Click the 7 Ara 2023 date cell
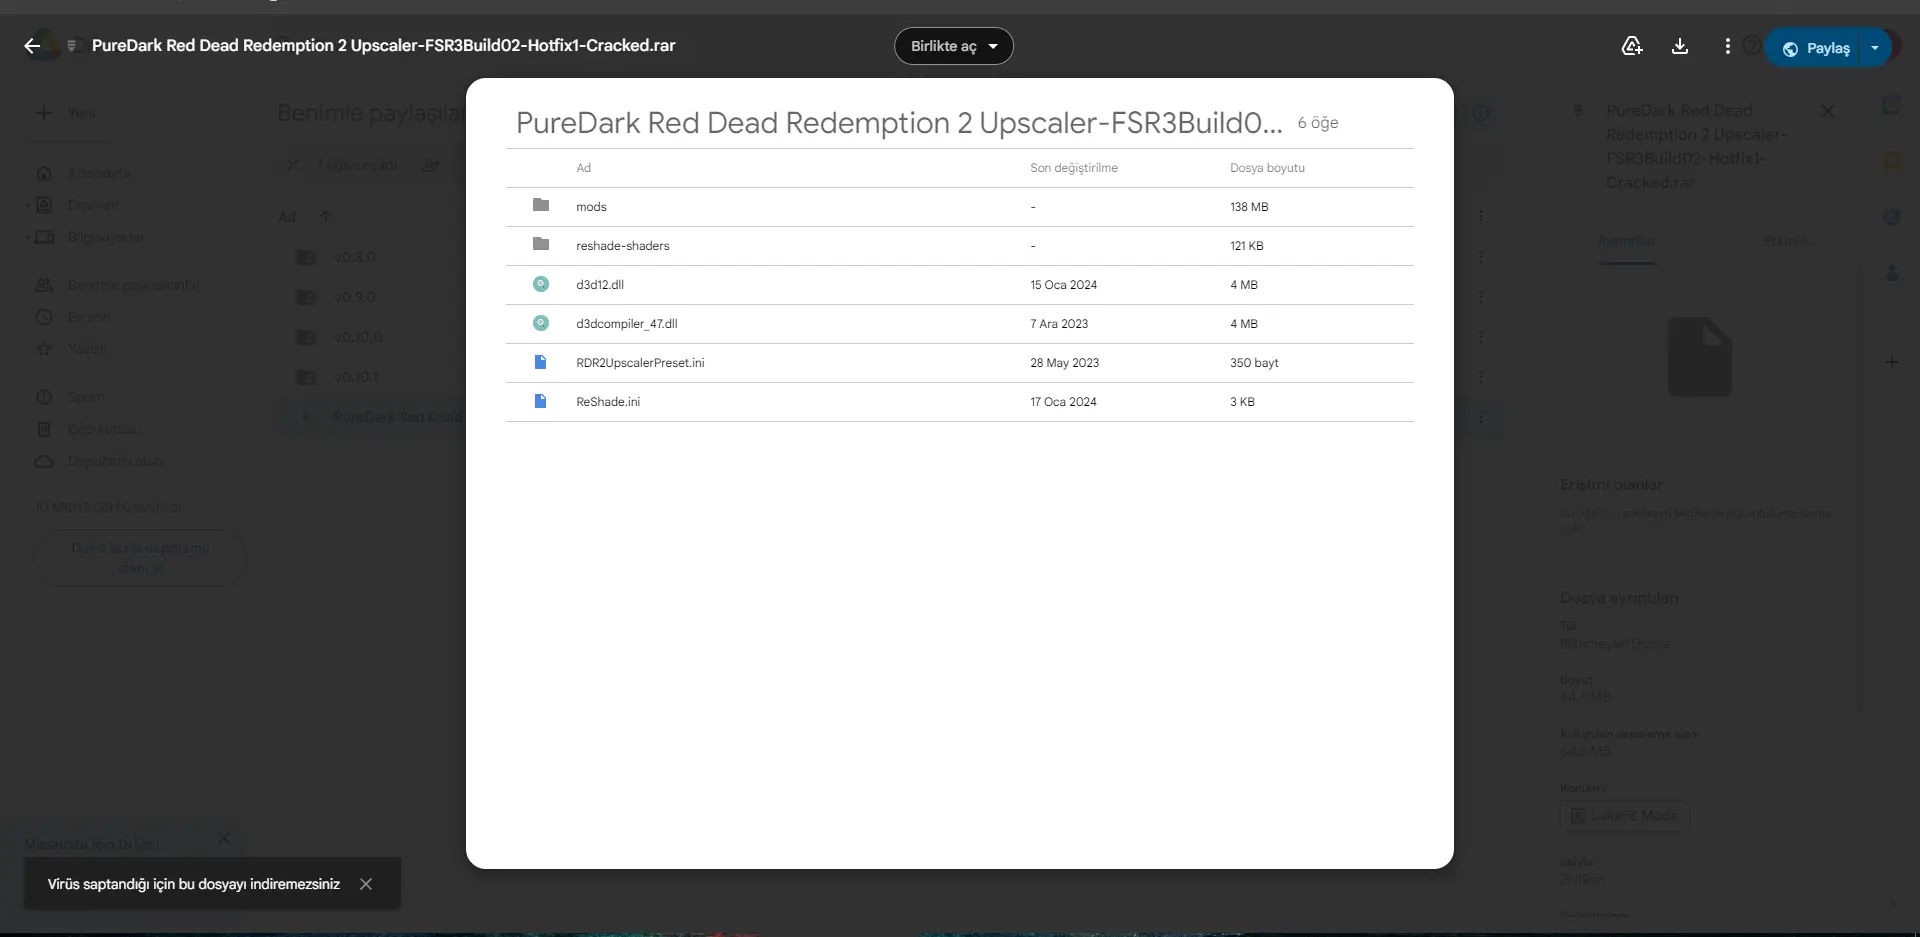Viewport: 1920px width, 937px height. (x=1059, y=324)
